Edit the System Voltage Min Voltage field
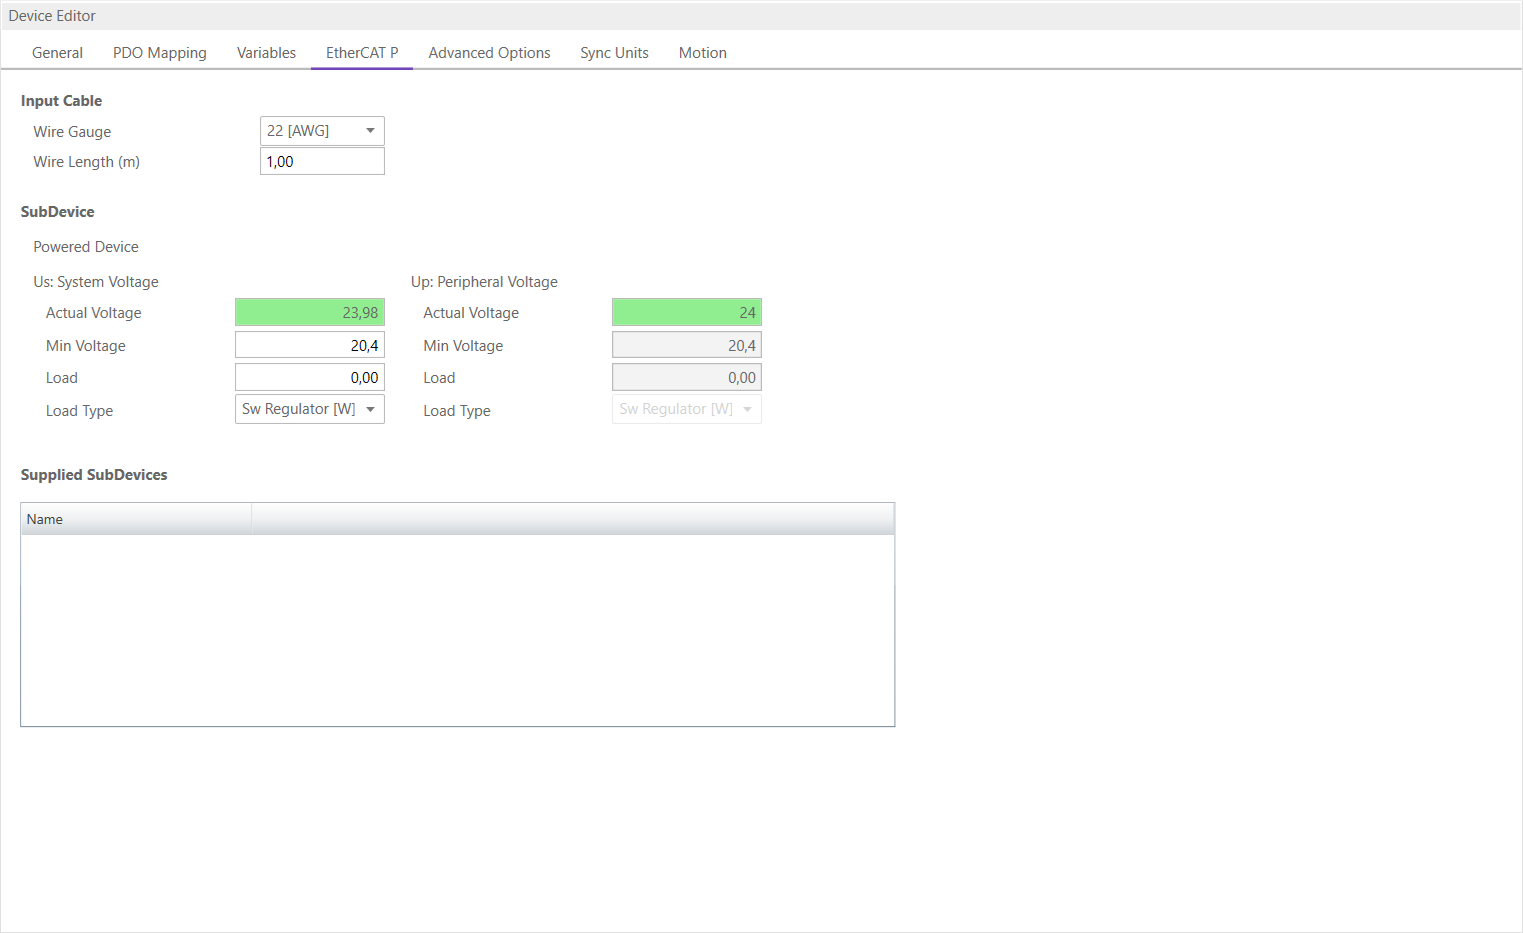 point(309,346)
